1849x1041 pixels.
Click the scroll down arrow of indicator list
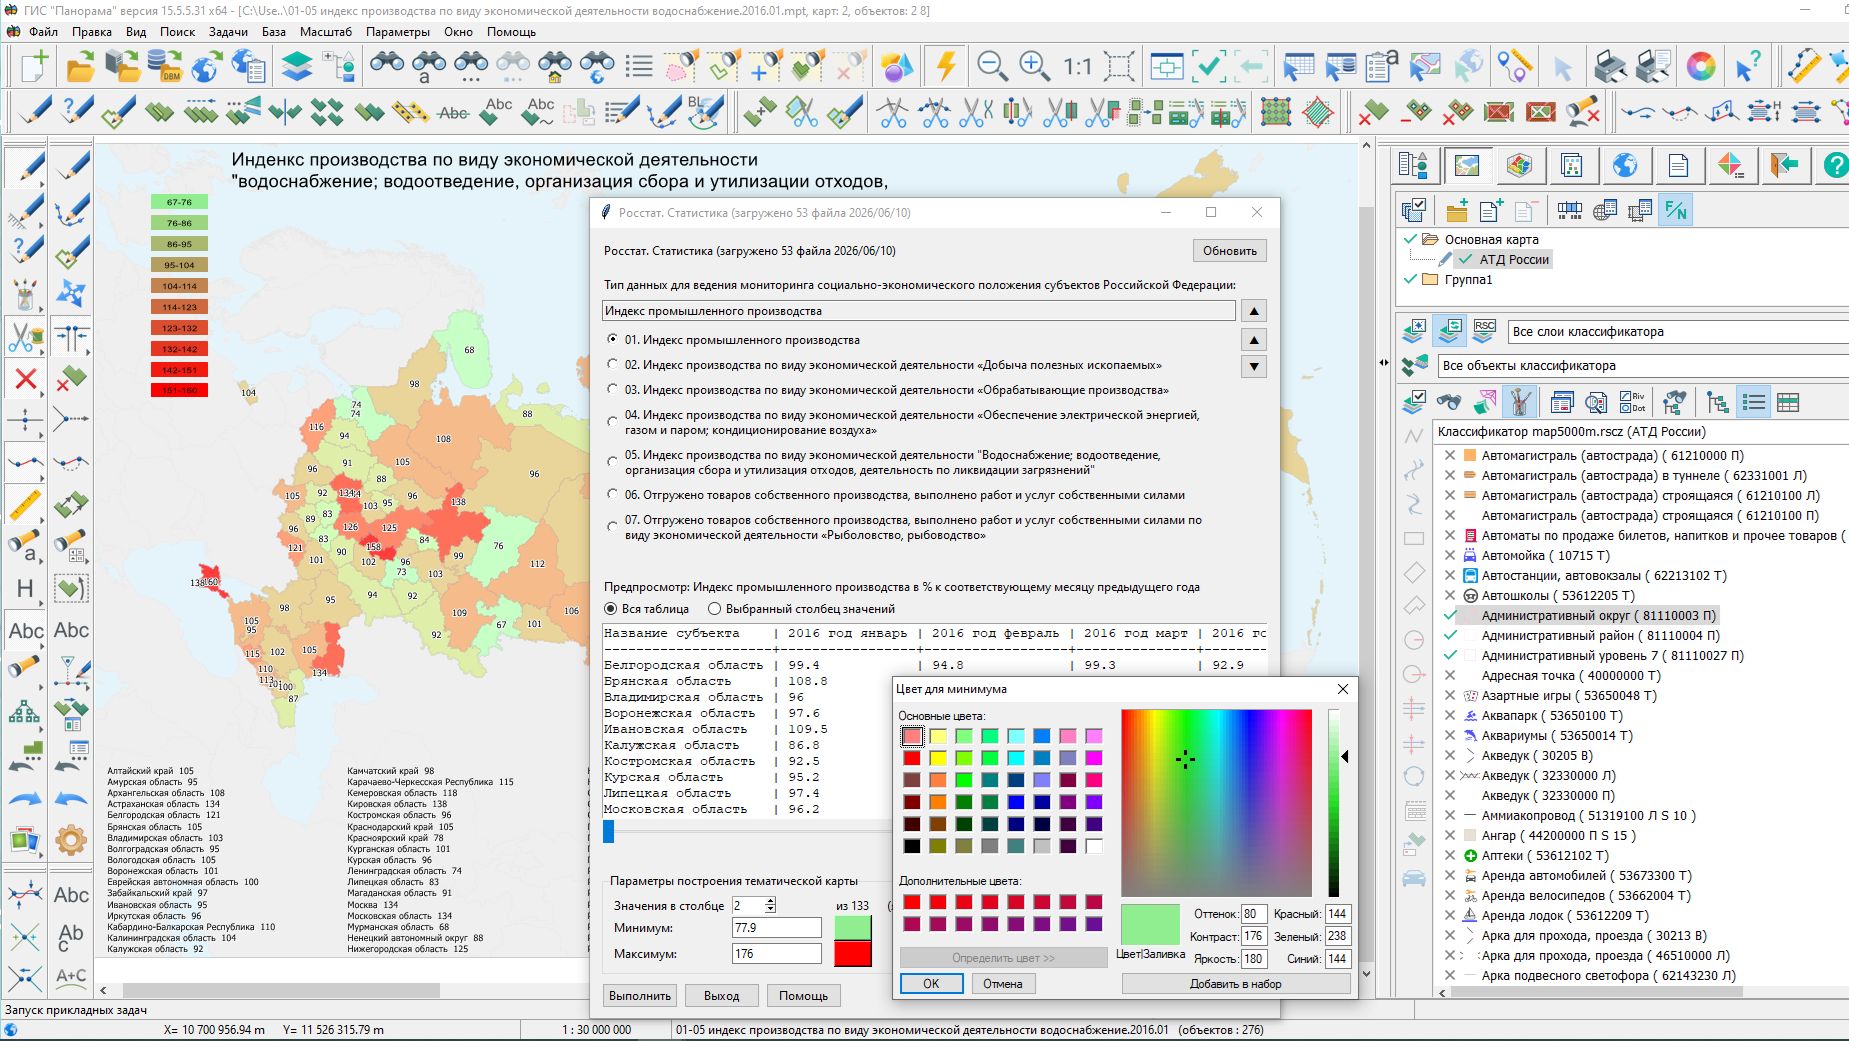coord(1254,366)
